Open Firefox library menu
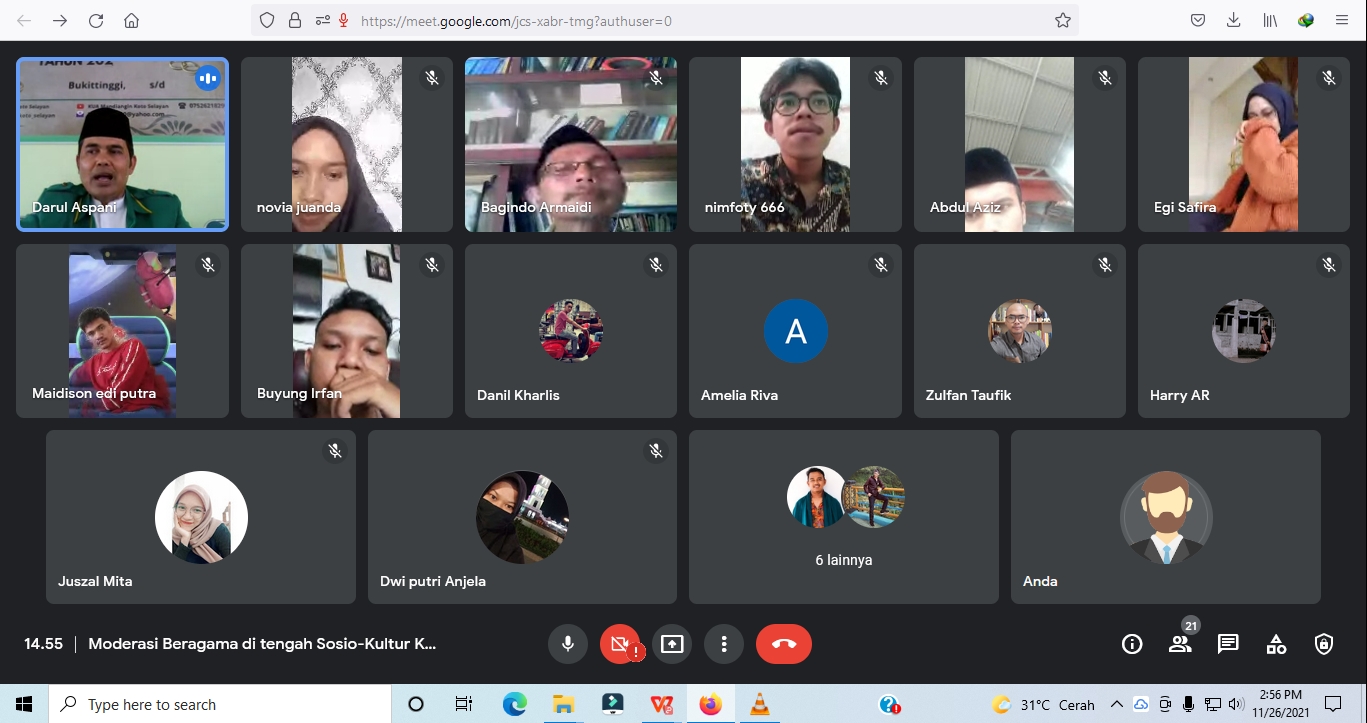Viewport: 1367px width, 723px height. click(1270, 20)
